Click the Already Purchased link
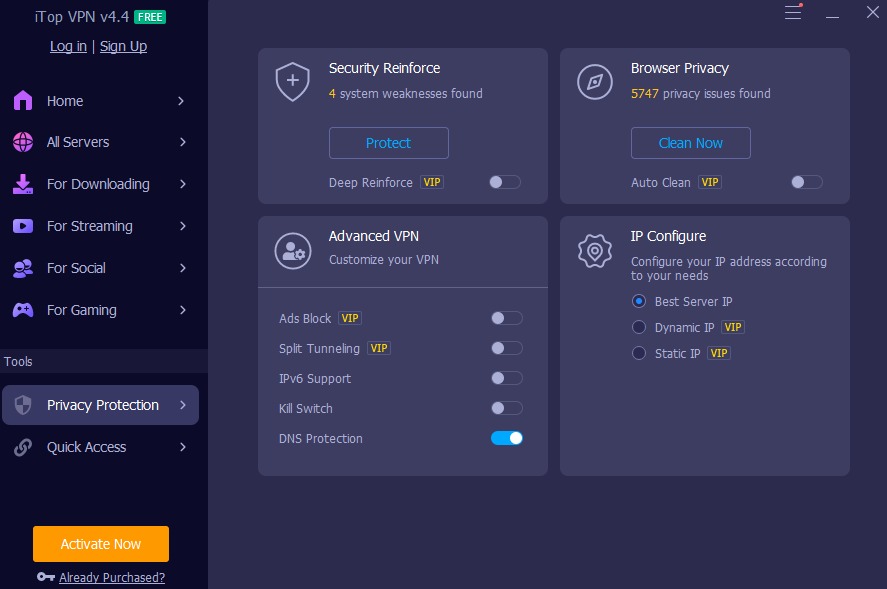This screenshot has height=589, width=887. coord(112,577)
